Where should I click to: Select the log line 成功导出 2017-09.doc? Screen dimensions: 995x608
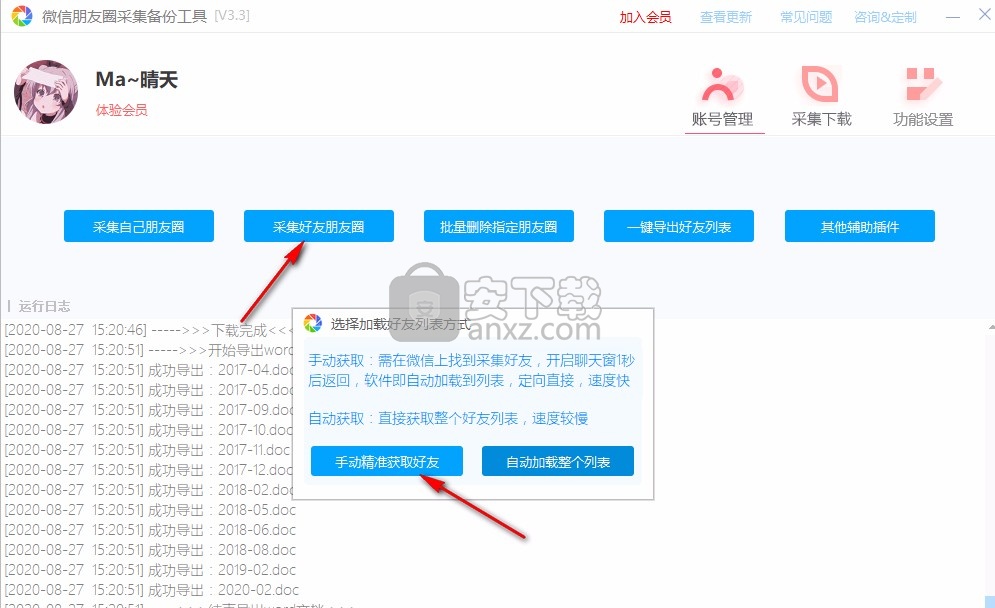pyautogui.click(x=148, y=410)
